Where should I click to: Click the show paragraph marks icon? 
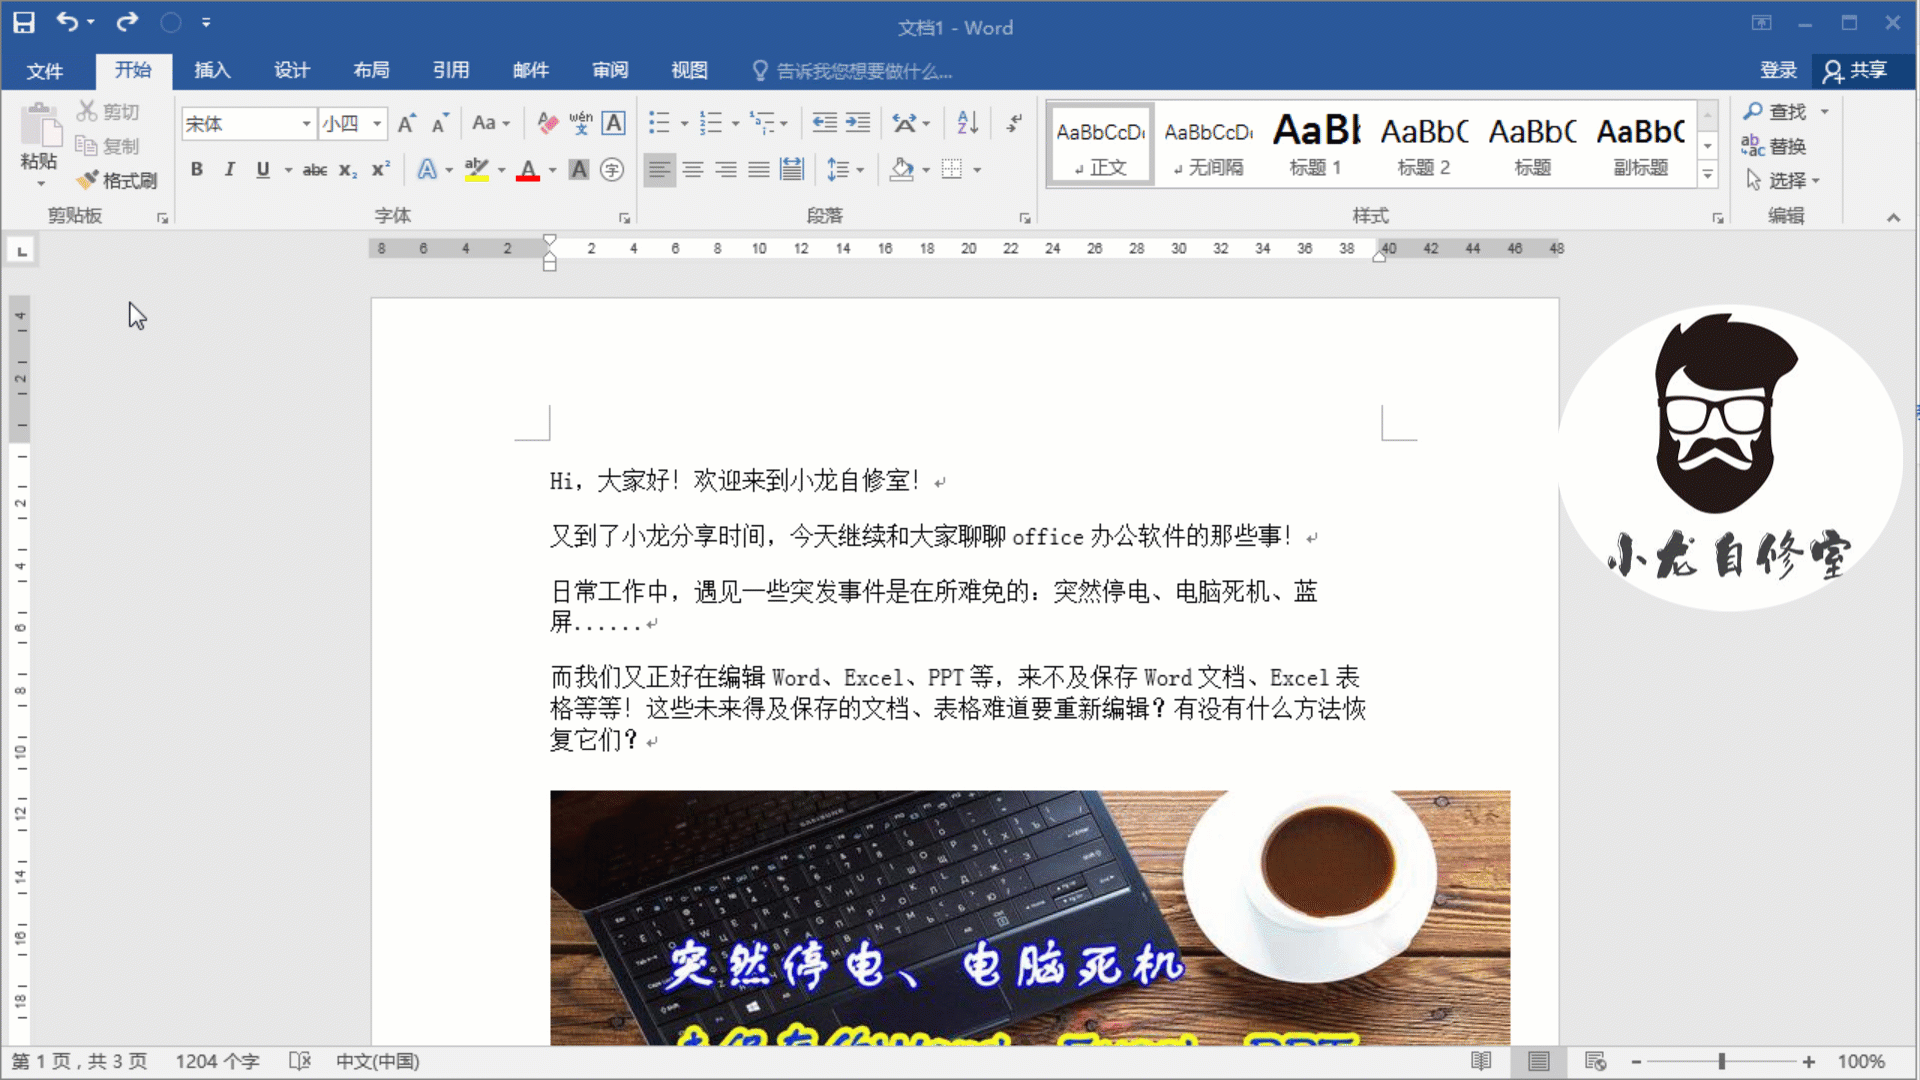pyautogui.click(x=1014, y=123)
